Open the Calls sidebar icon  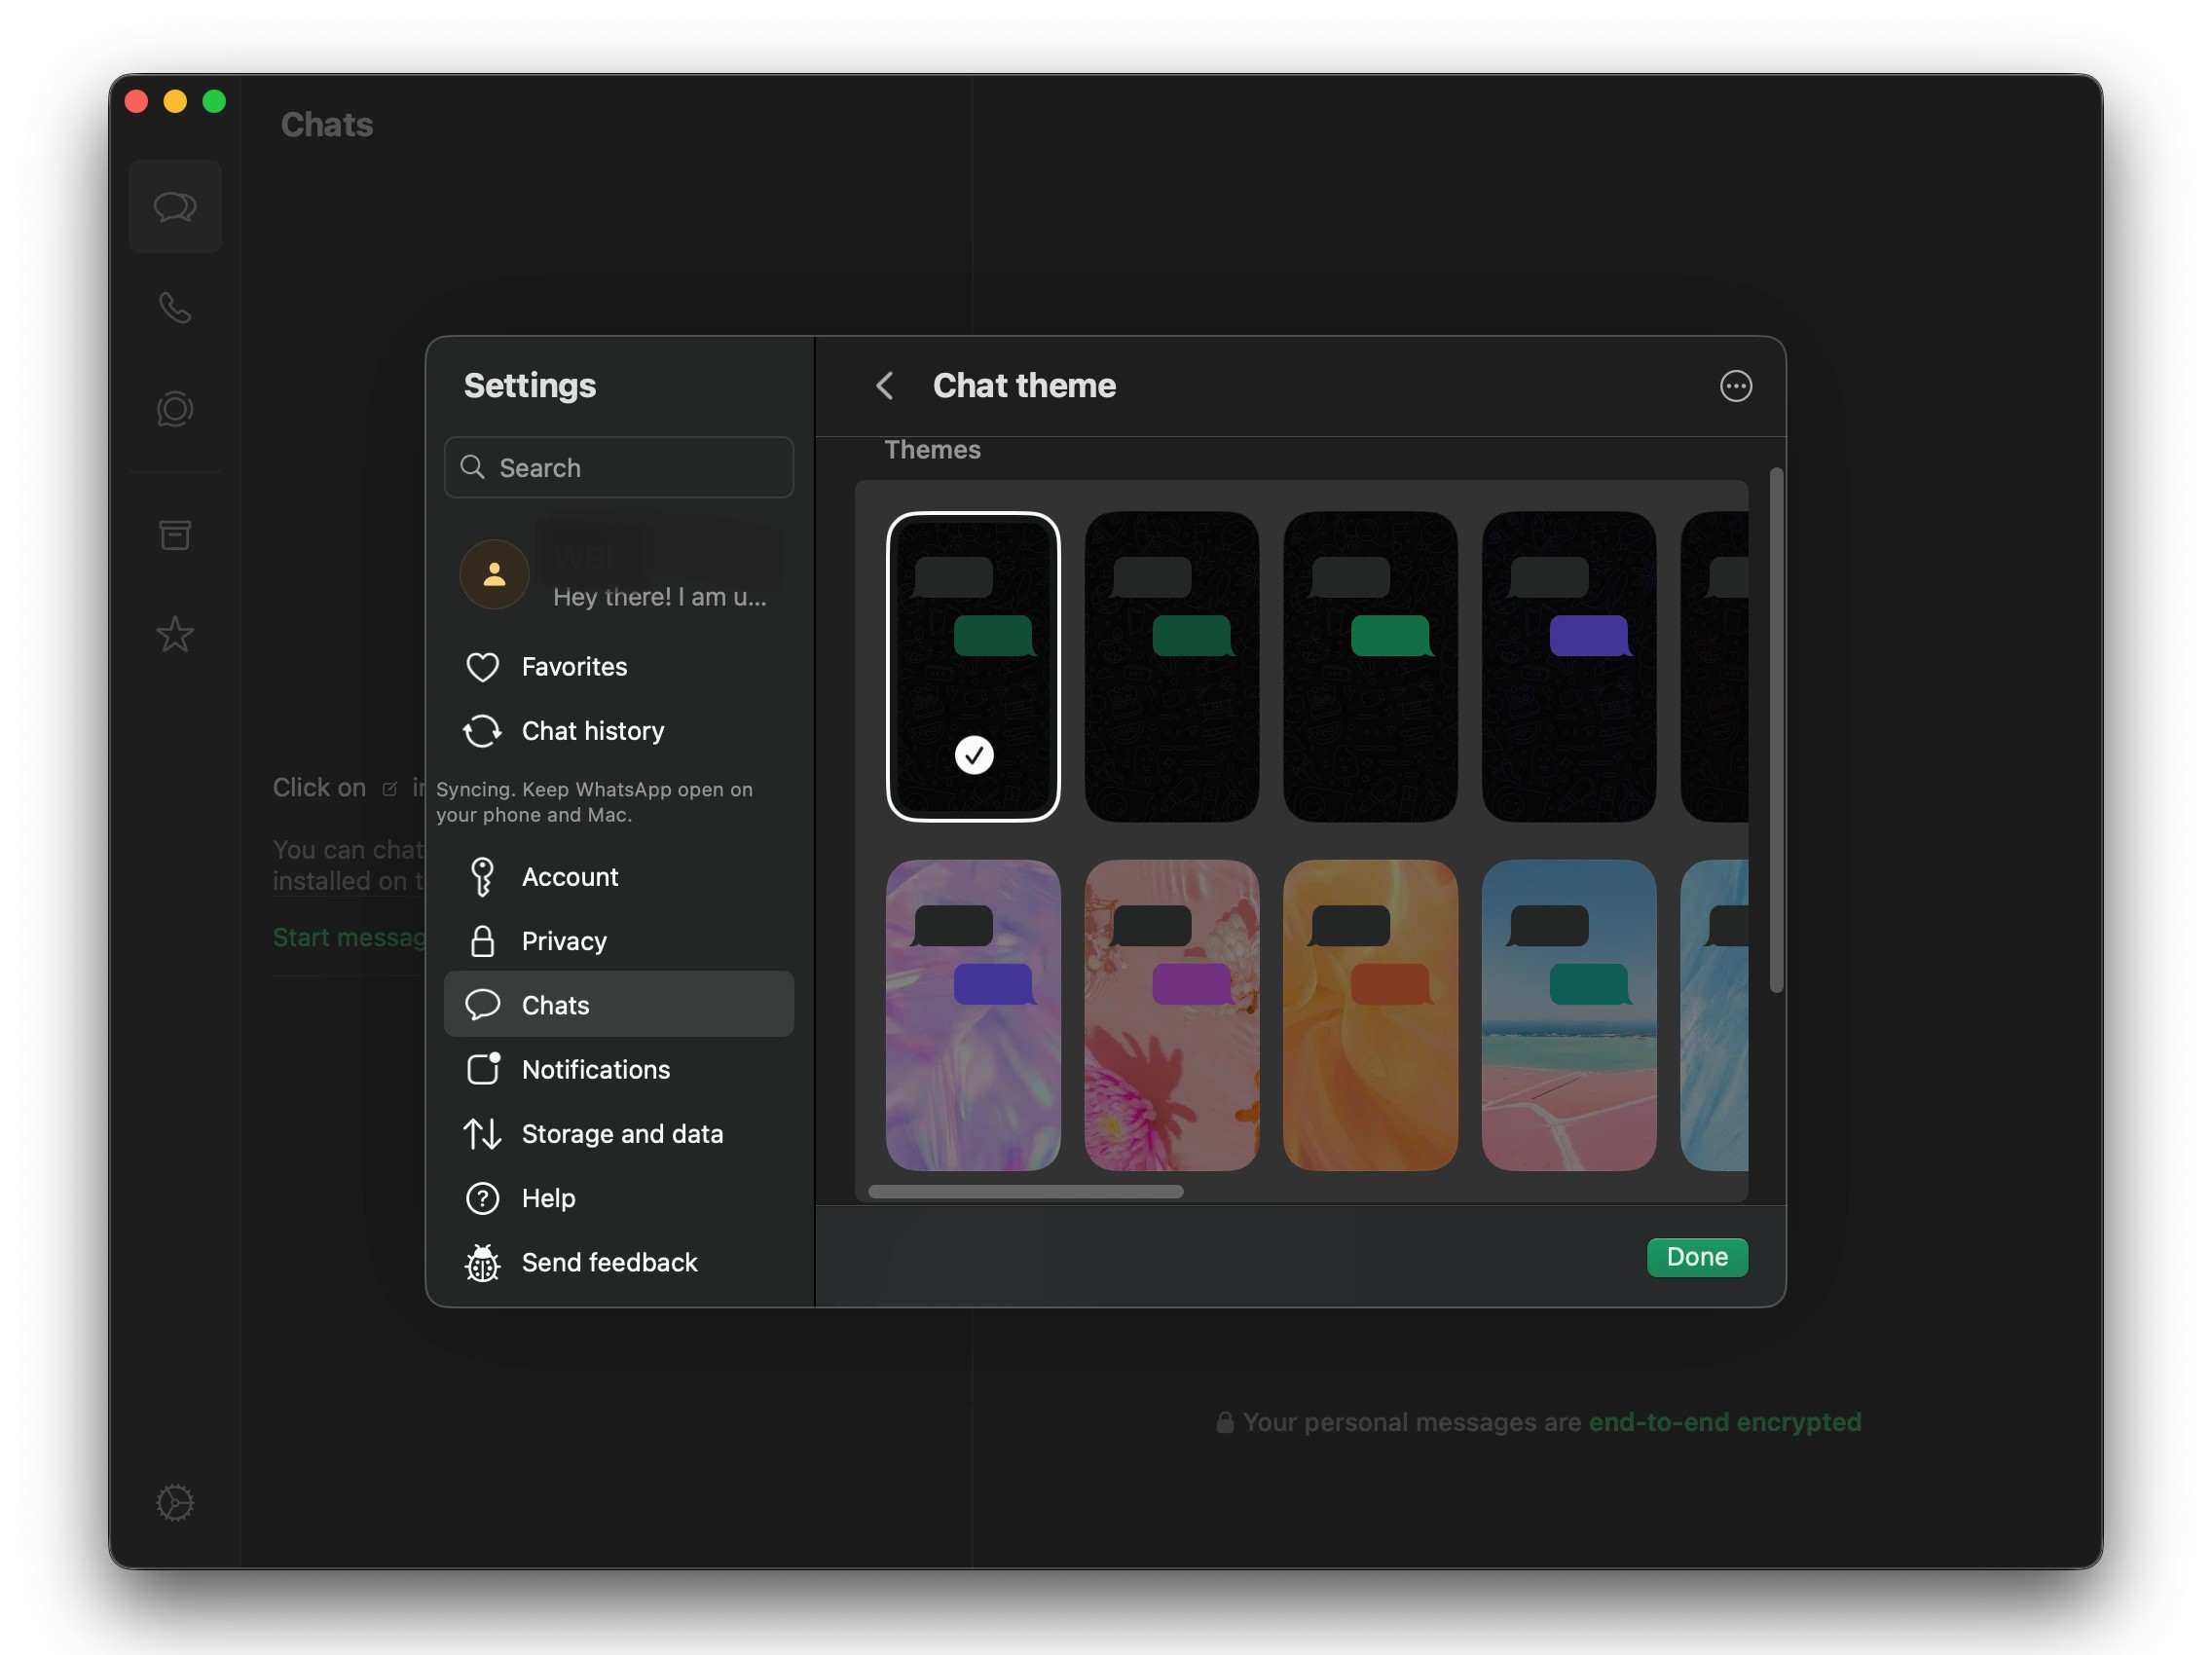click(176, 309)
